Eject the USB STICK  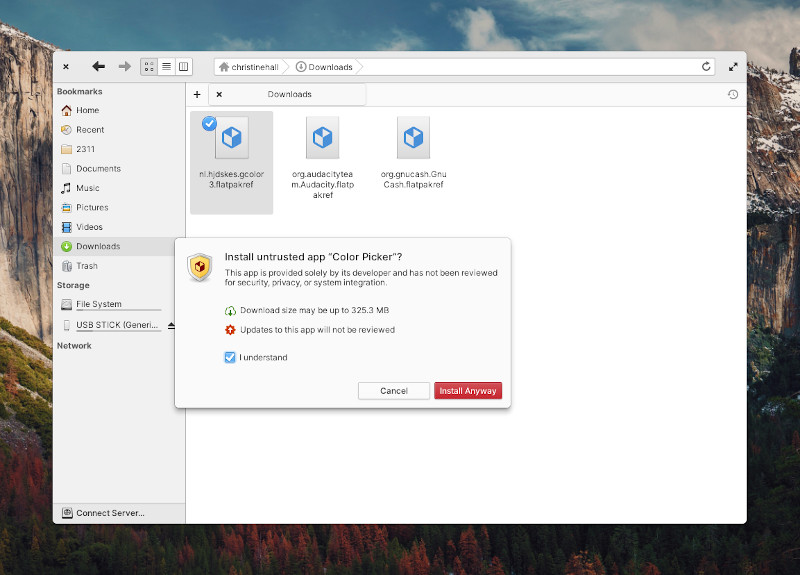pos(171,326)
